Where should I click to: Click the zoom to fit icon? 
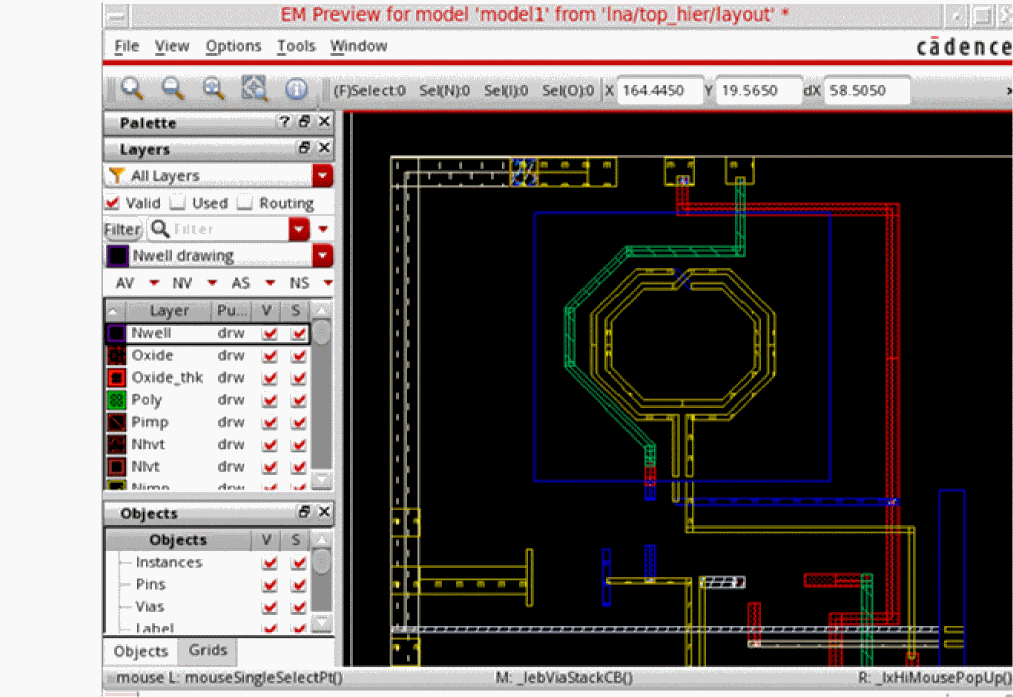click(x=254, y=89)
